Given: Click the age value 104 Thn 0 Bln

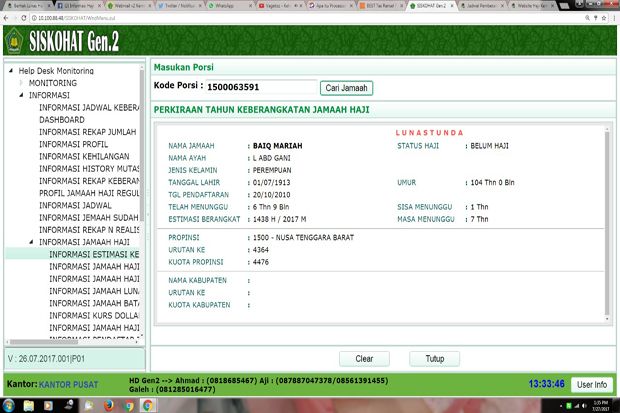Looking at the screenshot, I should (492, 182).
